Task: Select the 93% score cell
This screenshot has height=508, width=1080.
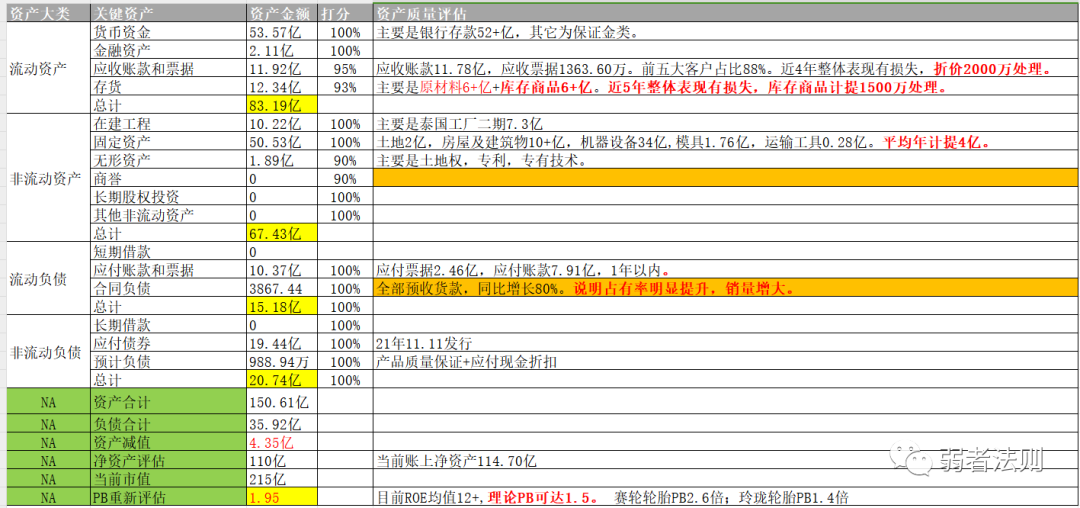Action: coord(345,87)
